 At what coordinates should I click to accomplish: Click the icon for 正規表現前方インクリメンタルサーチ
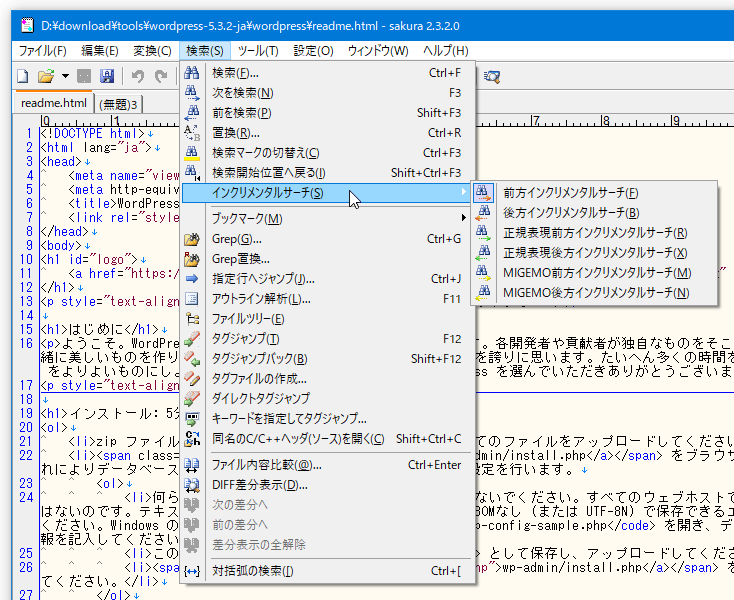483,233
